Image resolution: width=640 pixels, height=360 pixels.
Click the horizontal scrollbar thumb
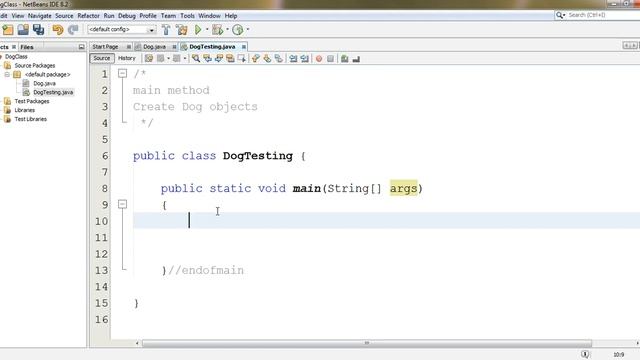click(x=367, y=343)
